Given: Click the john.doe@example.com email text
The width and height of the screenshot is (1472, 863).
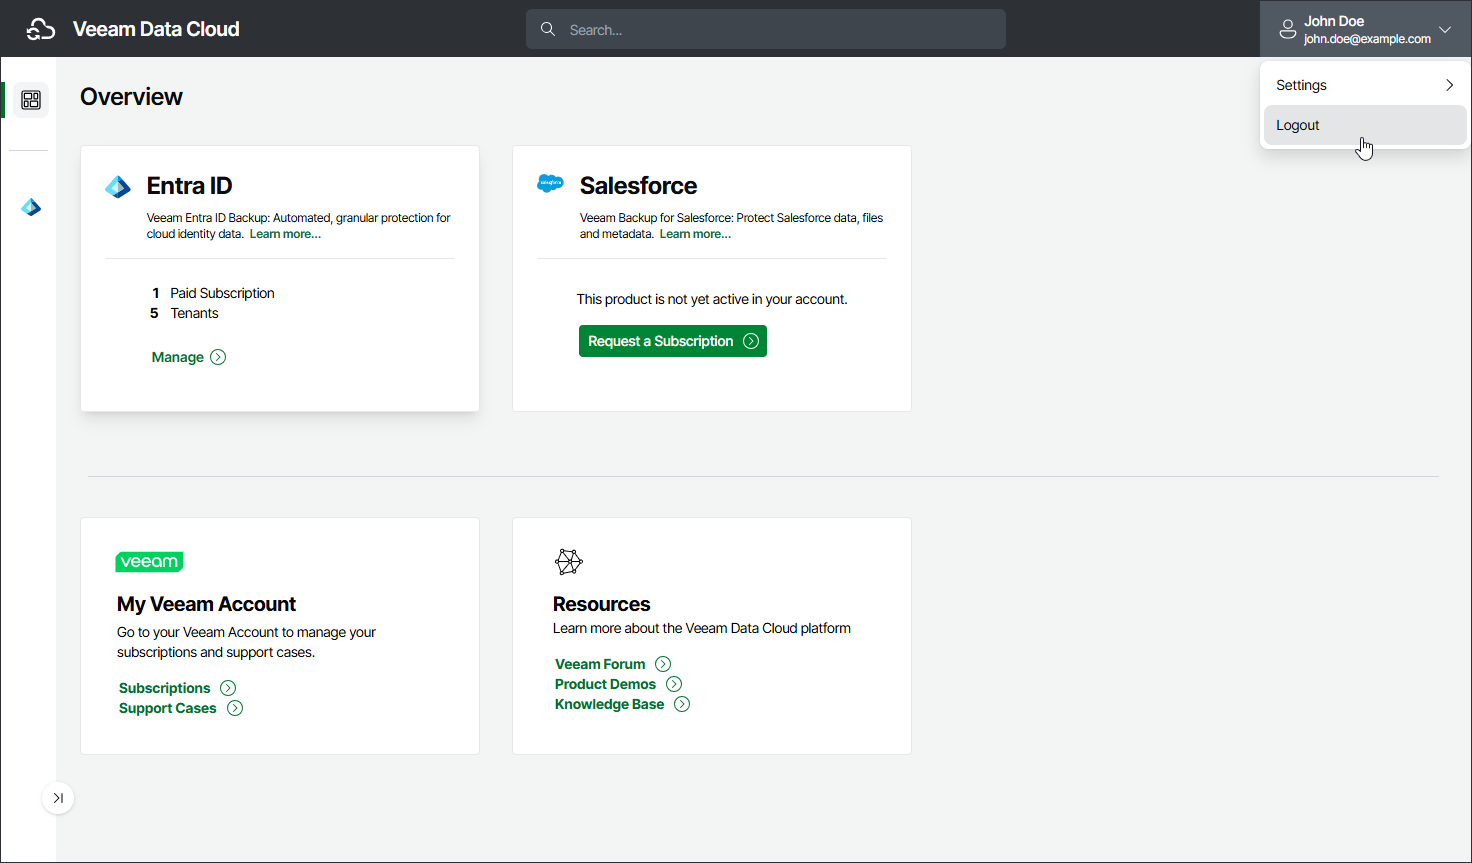Looking at the screenshot, I should click(1367, 39).
